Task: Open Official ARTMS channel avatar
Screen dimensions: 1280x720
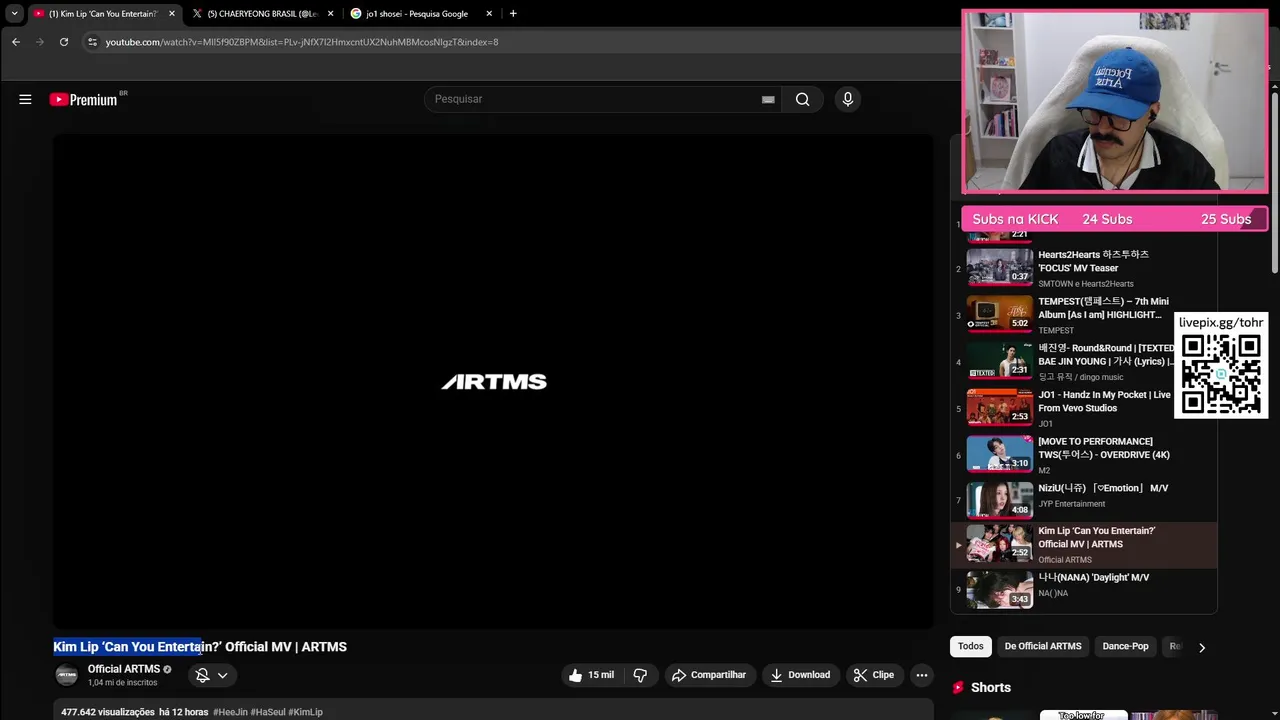Action: (66, 675)
